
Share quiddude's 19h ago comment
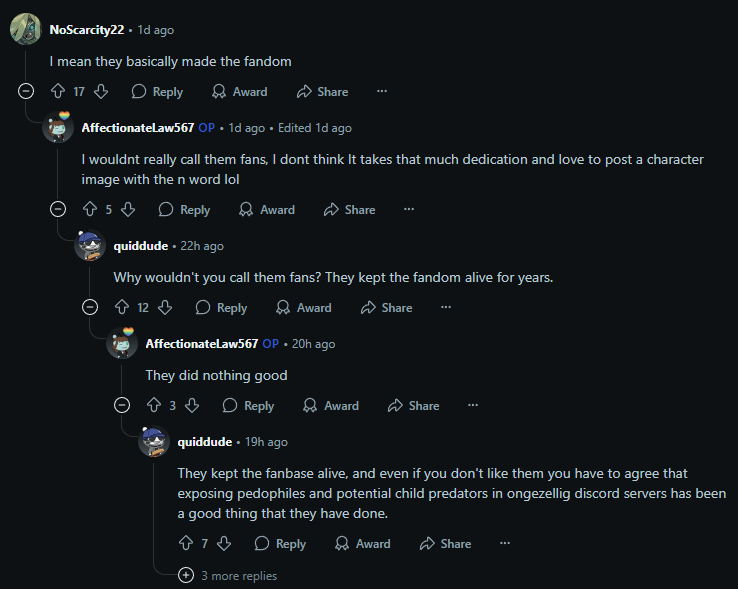445,544
